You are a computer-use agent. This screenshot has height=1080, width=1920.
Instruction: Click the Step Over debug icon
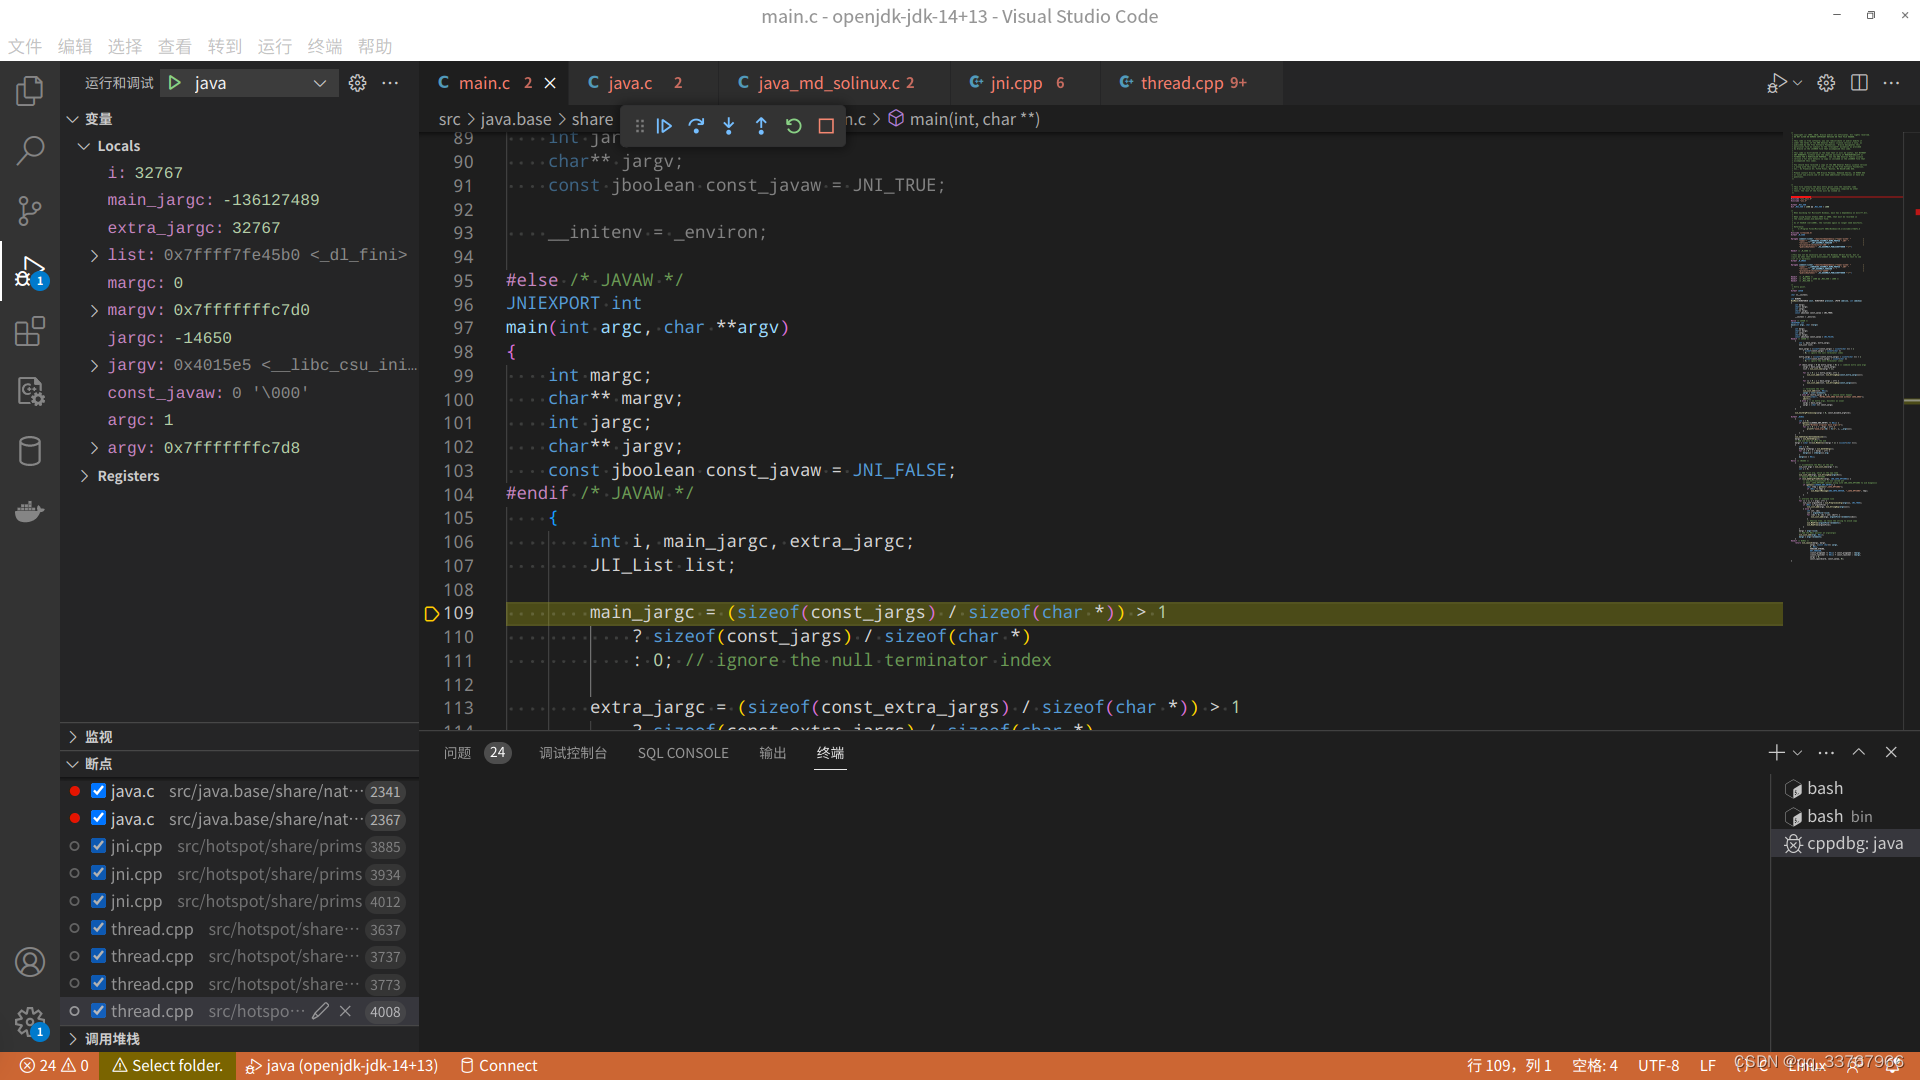click(x=697, y=125)
